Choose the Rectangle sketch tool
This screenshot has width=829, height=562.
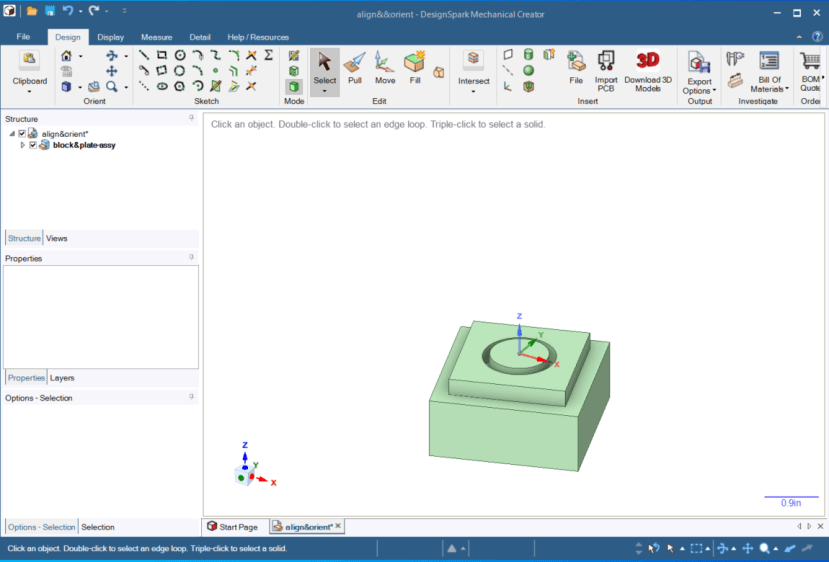tap(162, 55)
